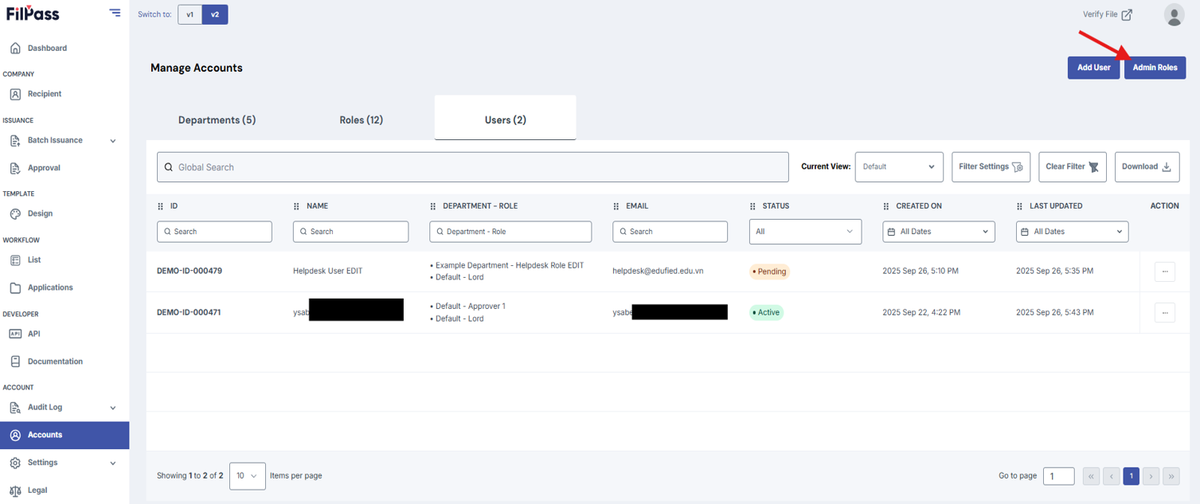Click the Applications folder icon

tap(15, 288)
